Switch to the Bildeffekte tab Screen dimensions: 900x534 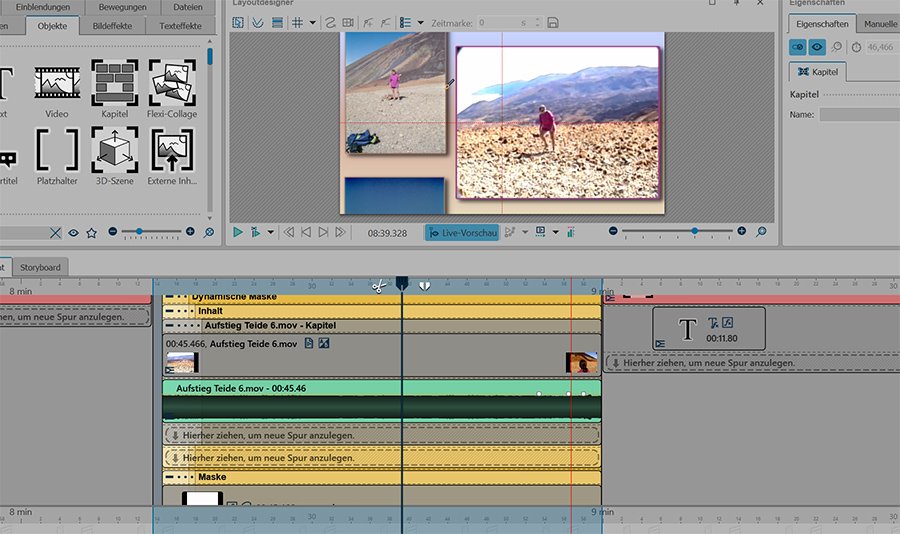point(110,25)
